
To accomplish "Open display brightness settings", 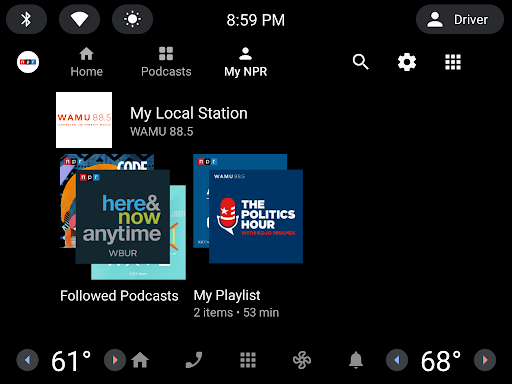I will tap(132, 19).
